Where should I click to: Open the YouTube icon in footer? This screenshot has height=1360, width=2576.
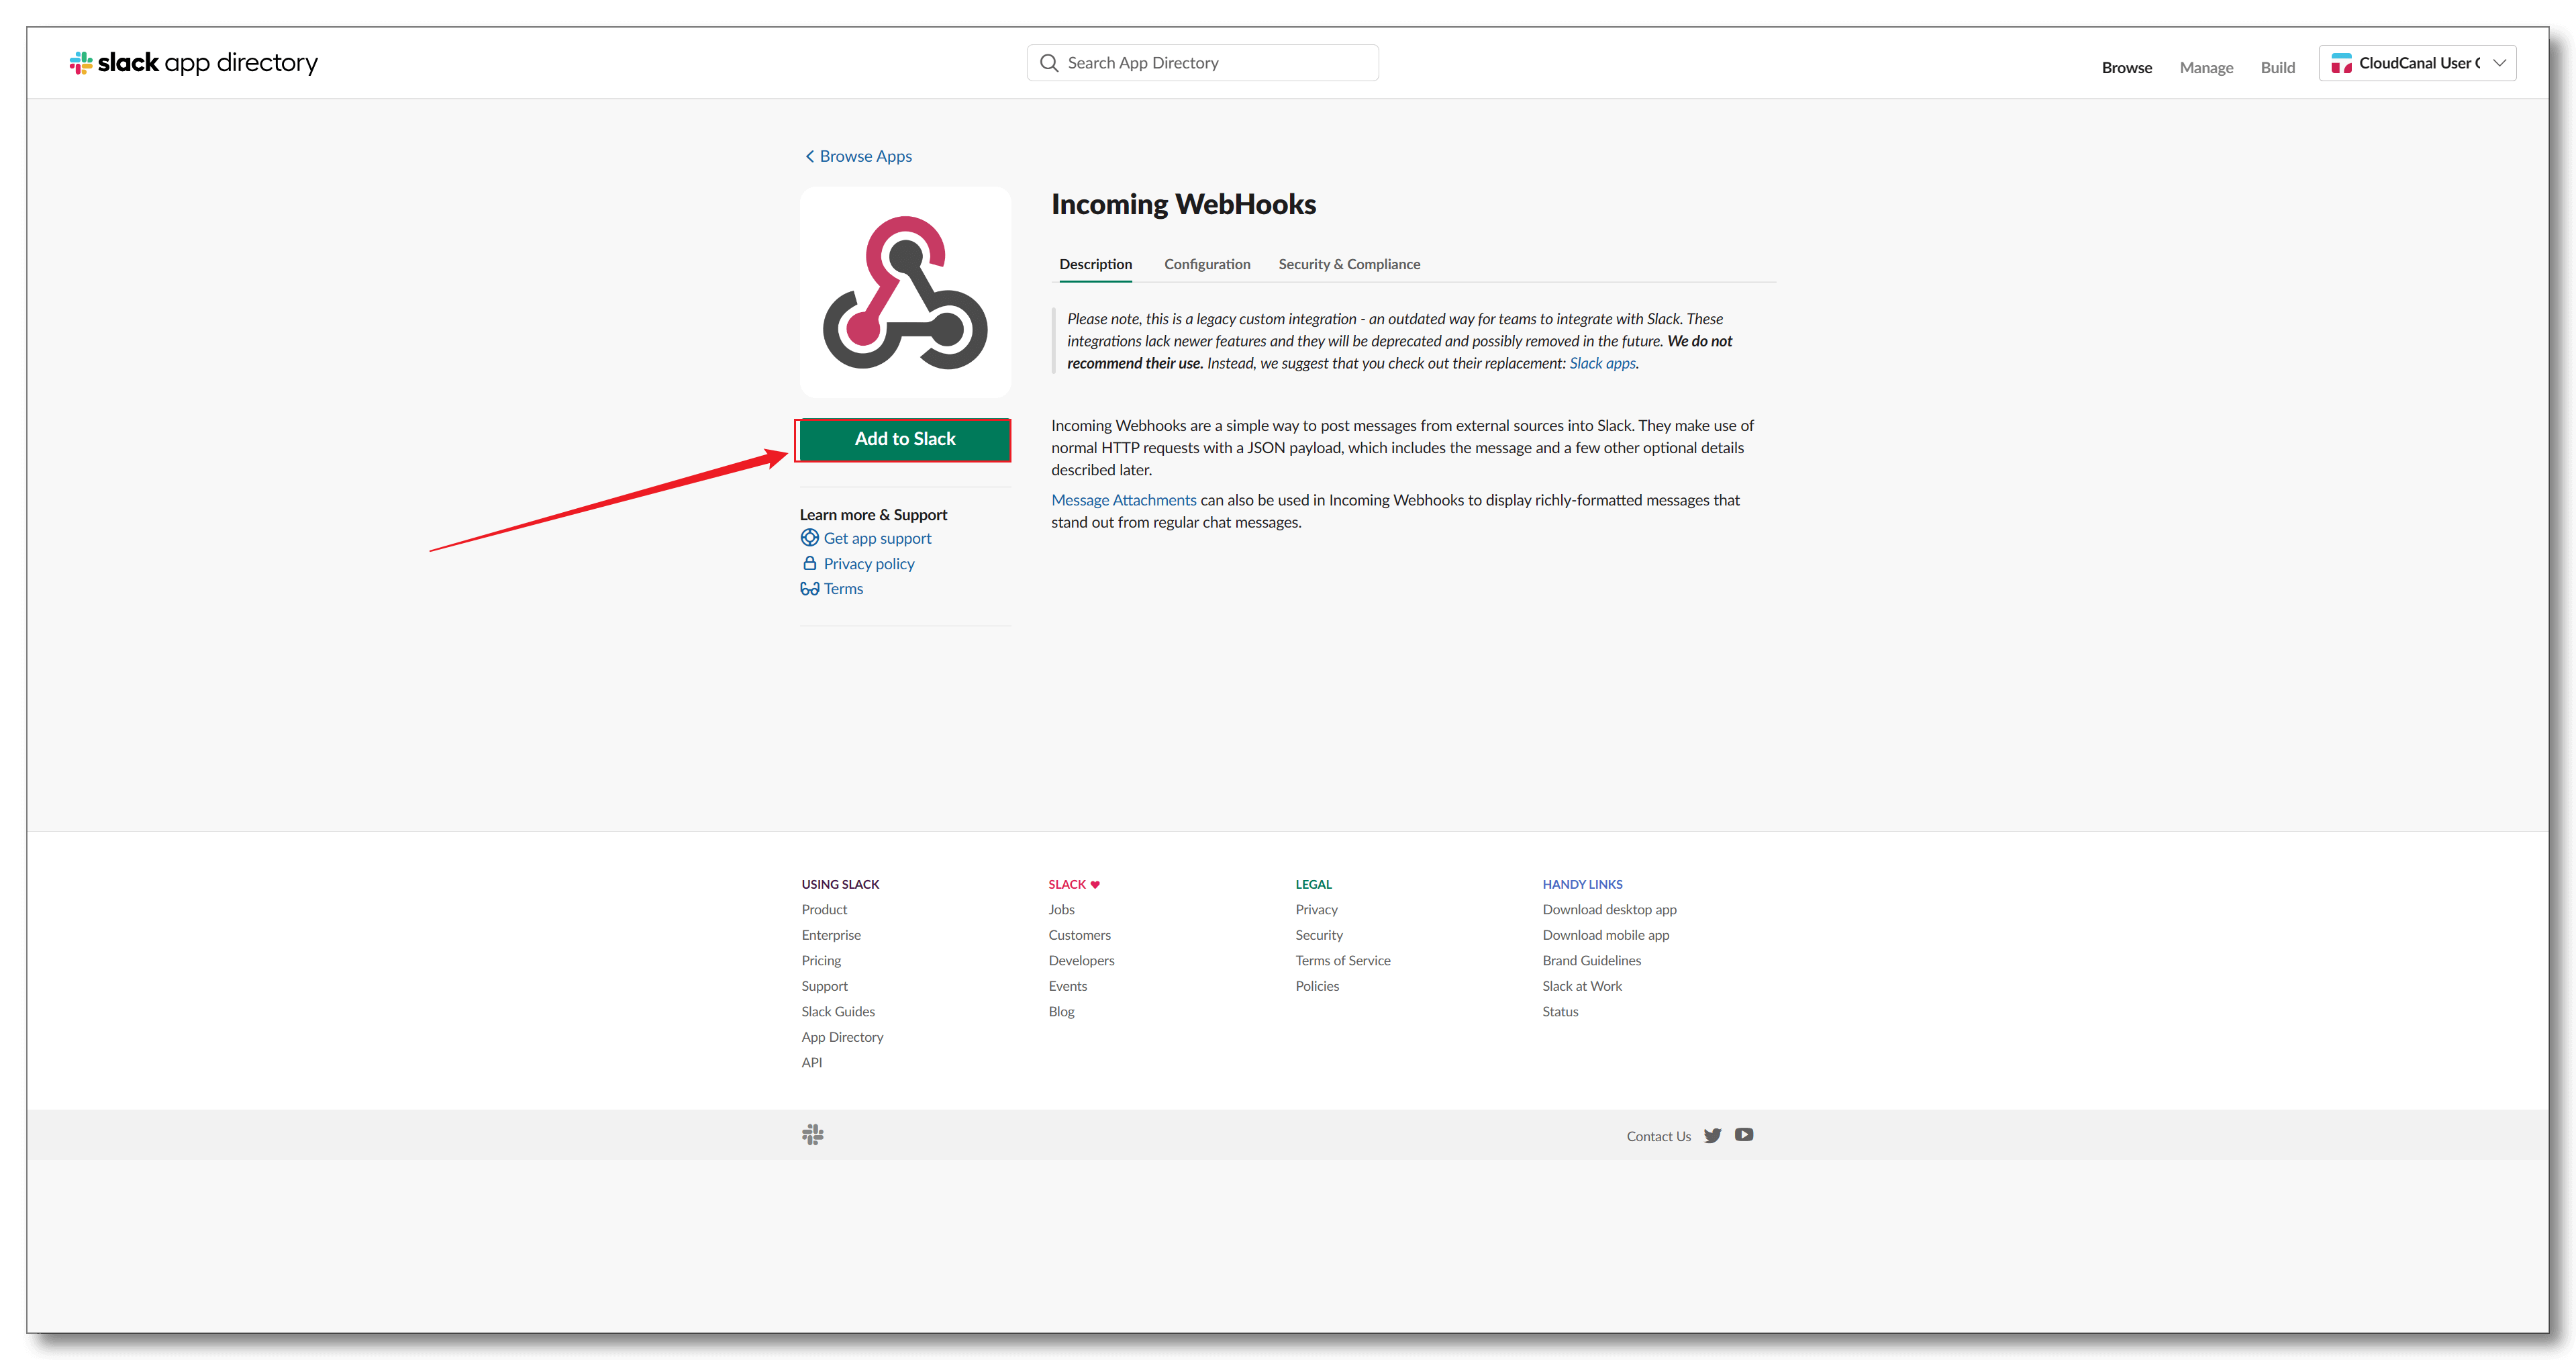[x=1744, y=1135]
